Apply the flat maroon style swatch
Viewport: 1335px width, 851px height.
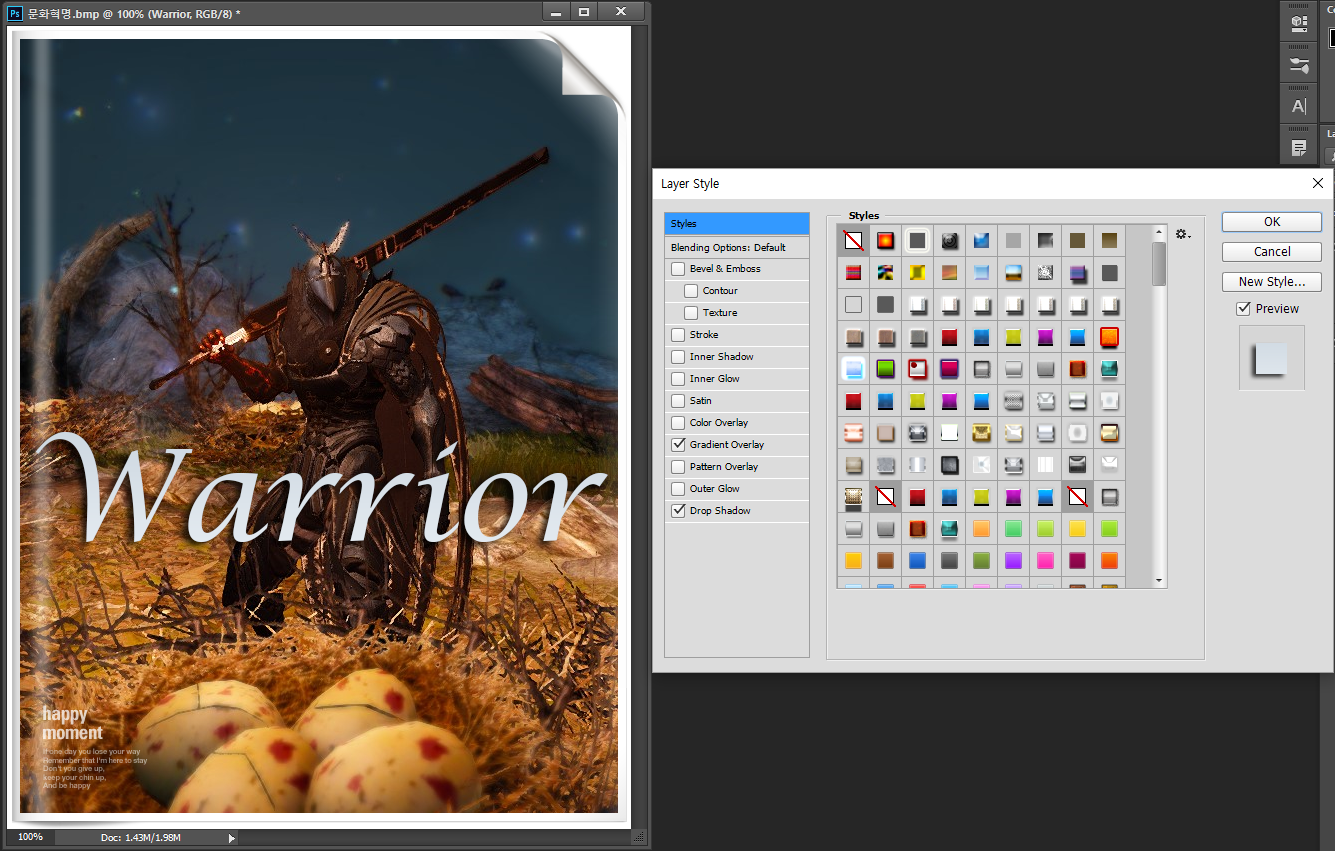pos(1077,560)
